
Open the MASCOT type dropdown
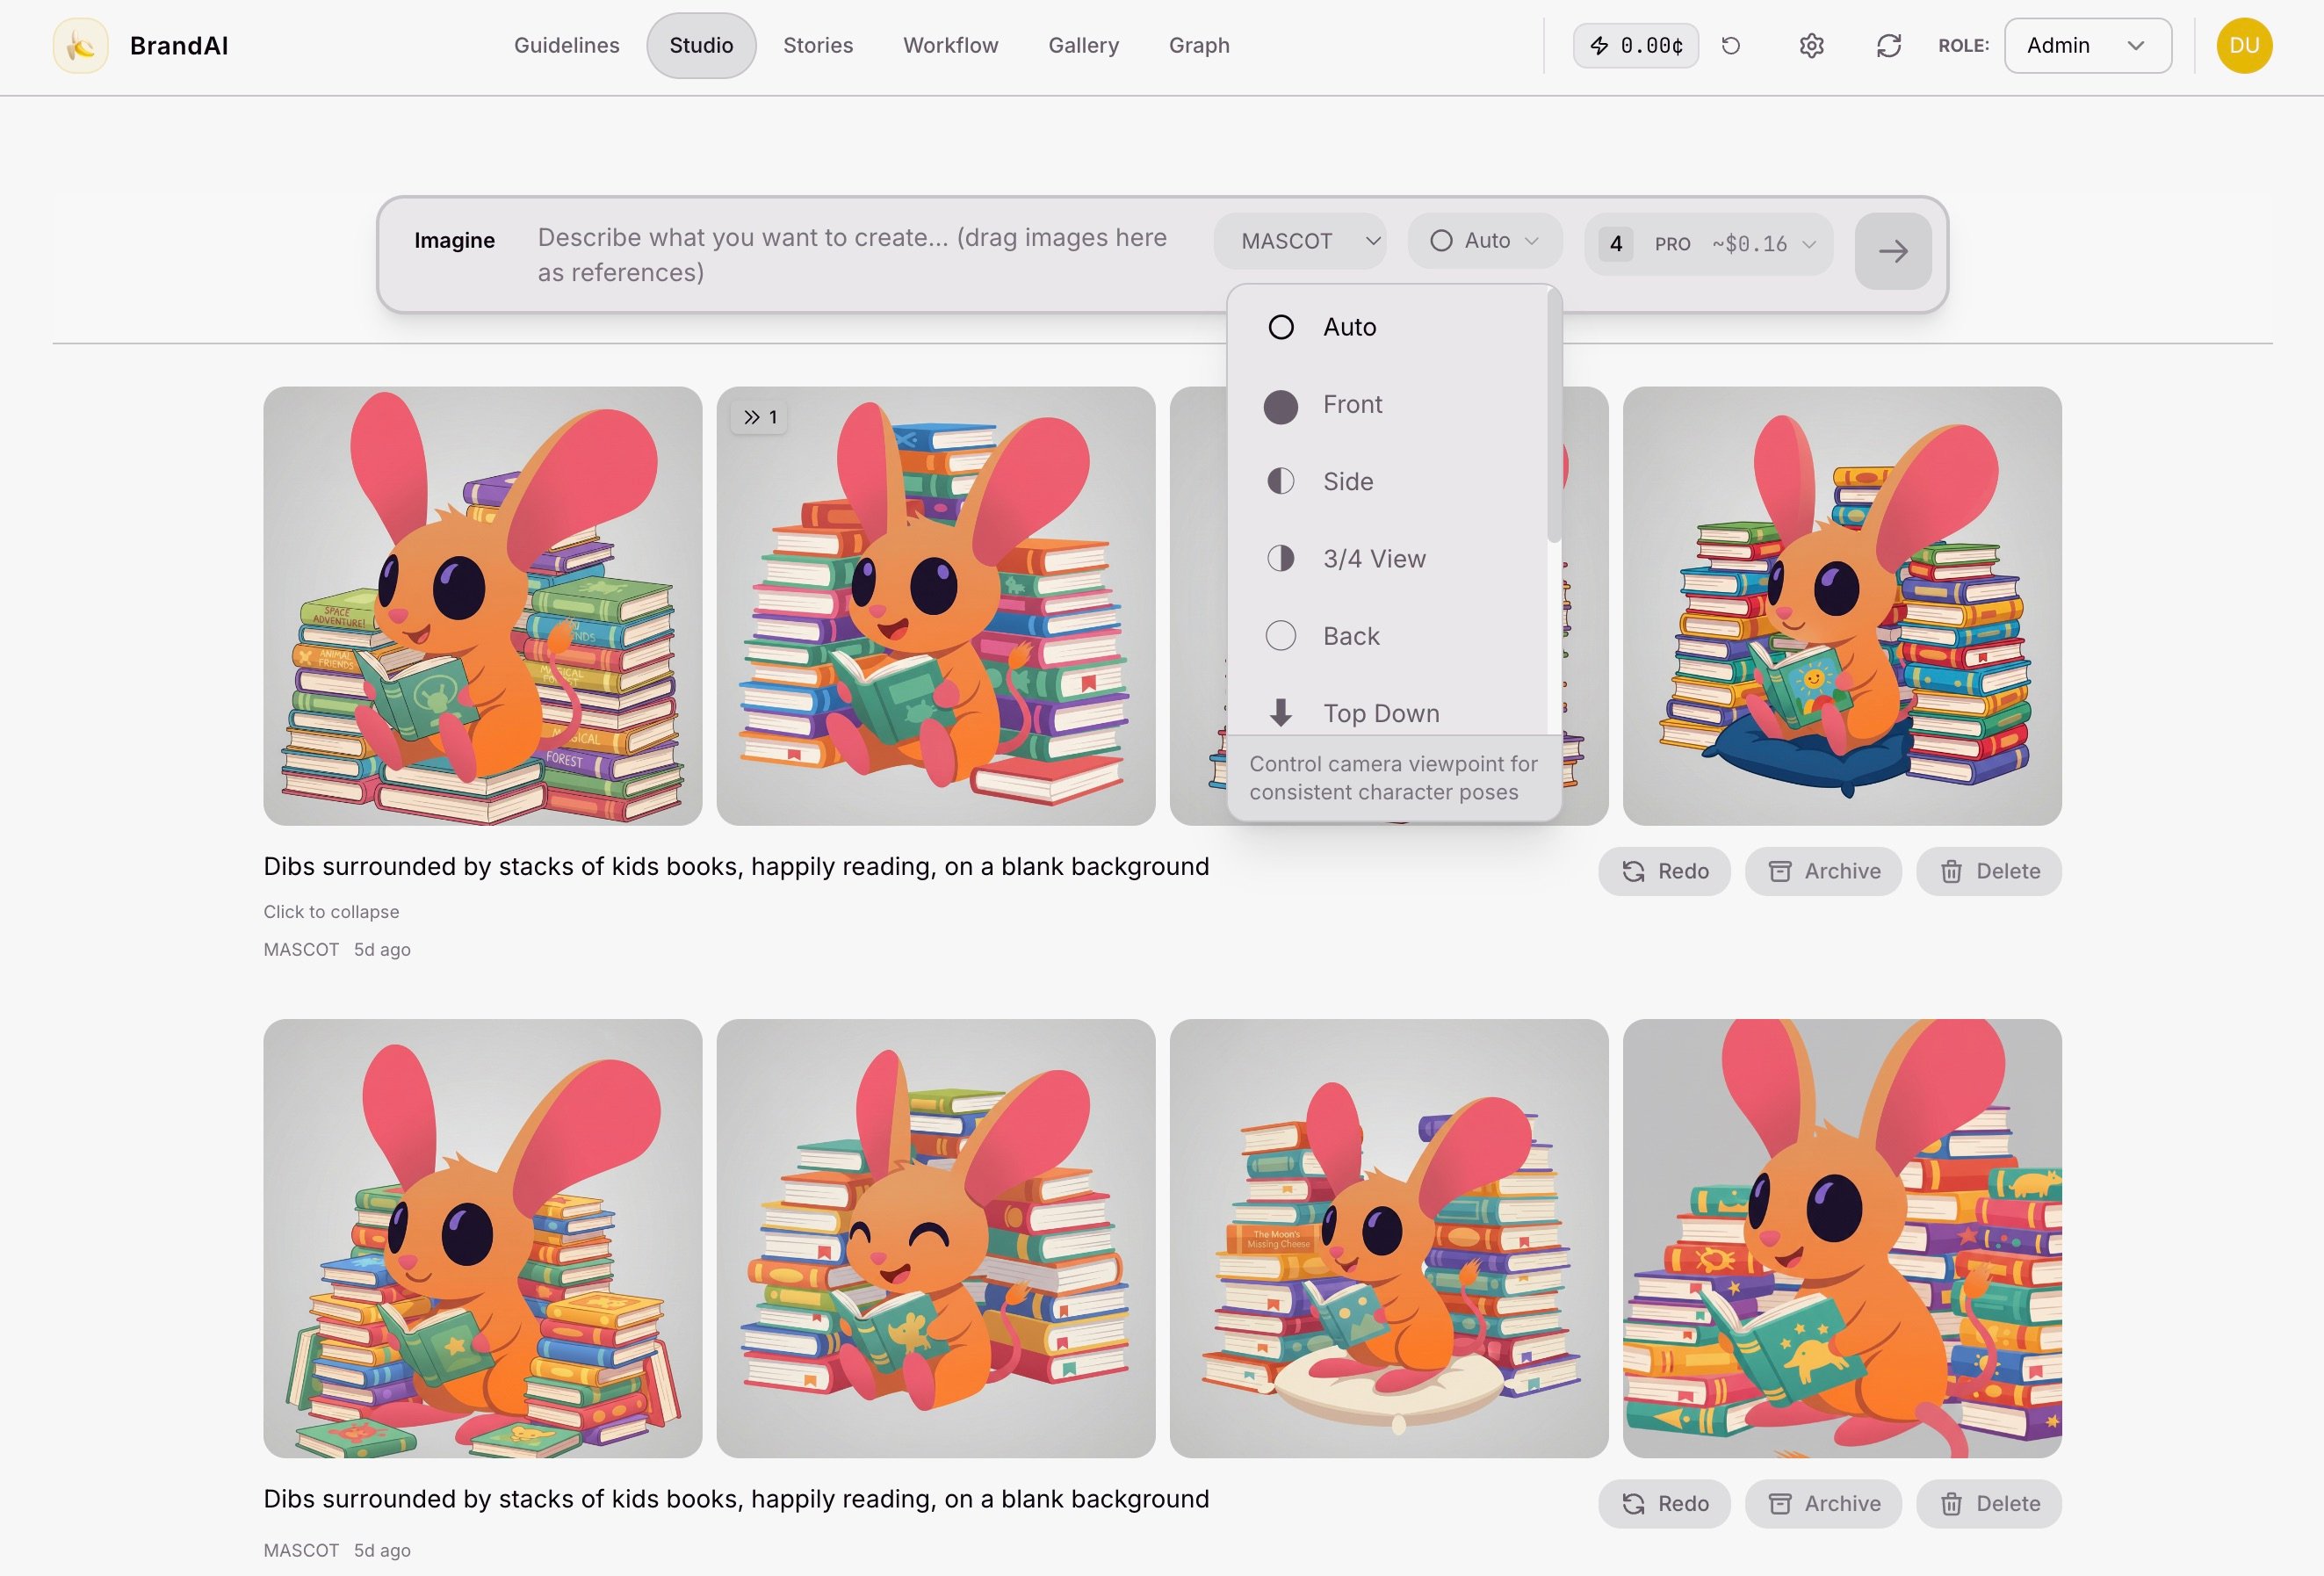click(1299, 241)
